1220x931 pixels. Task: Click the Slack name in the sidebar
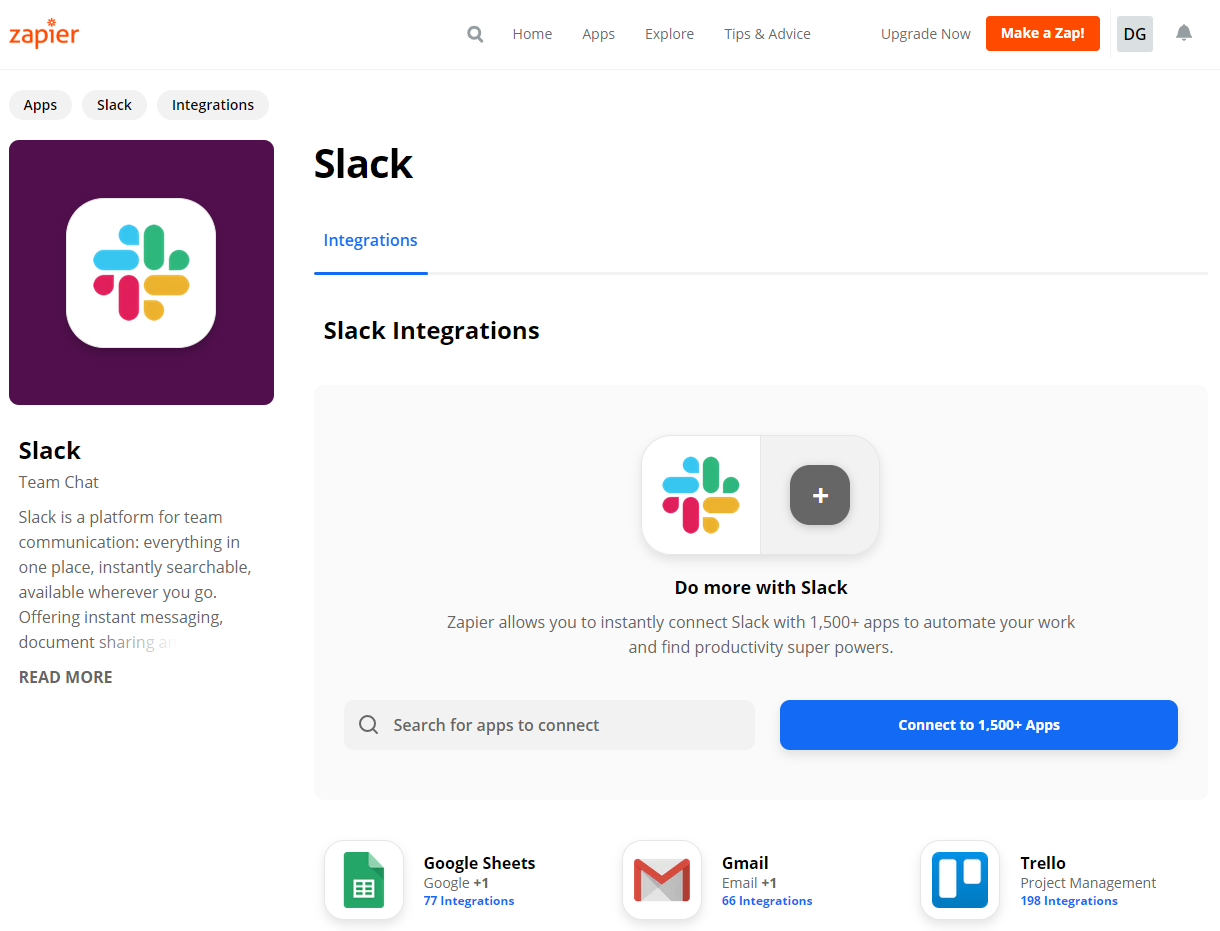49,450
